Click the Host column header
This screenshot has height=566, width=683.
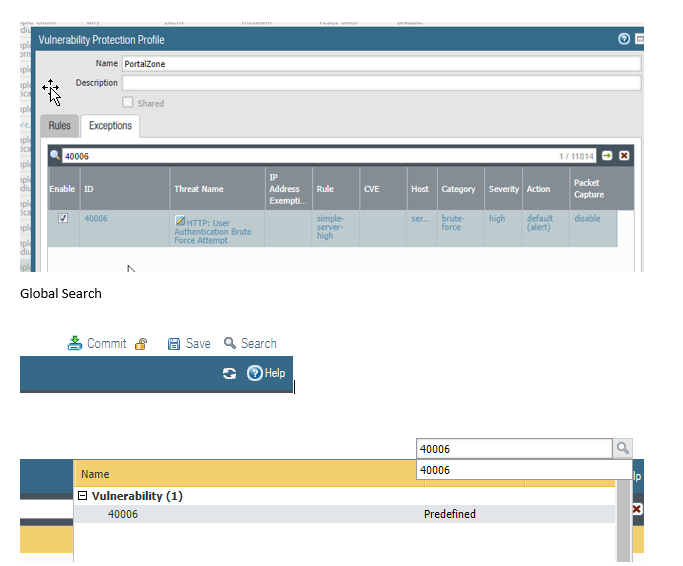pyautogui.click(x=422, y=189)
